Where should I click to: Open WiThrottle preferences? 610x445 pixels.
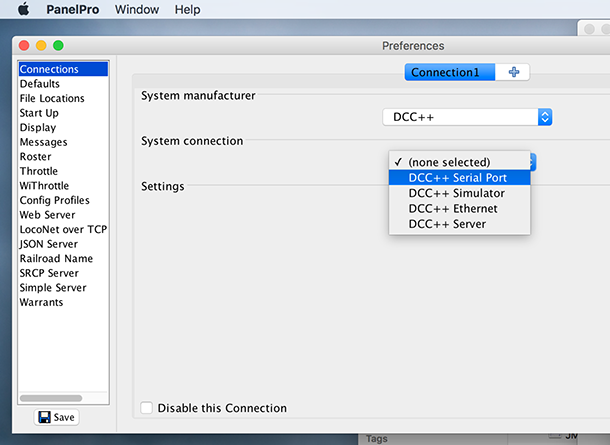63,186
